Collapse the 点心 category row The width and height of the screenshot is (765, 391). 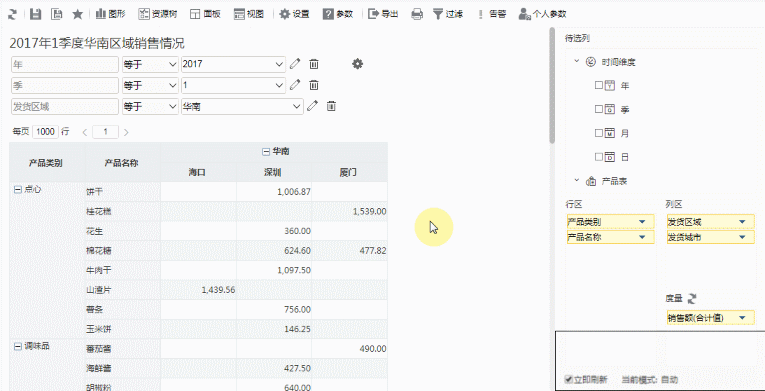tap(18, 189)
